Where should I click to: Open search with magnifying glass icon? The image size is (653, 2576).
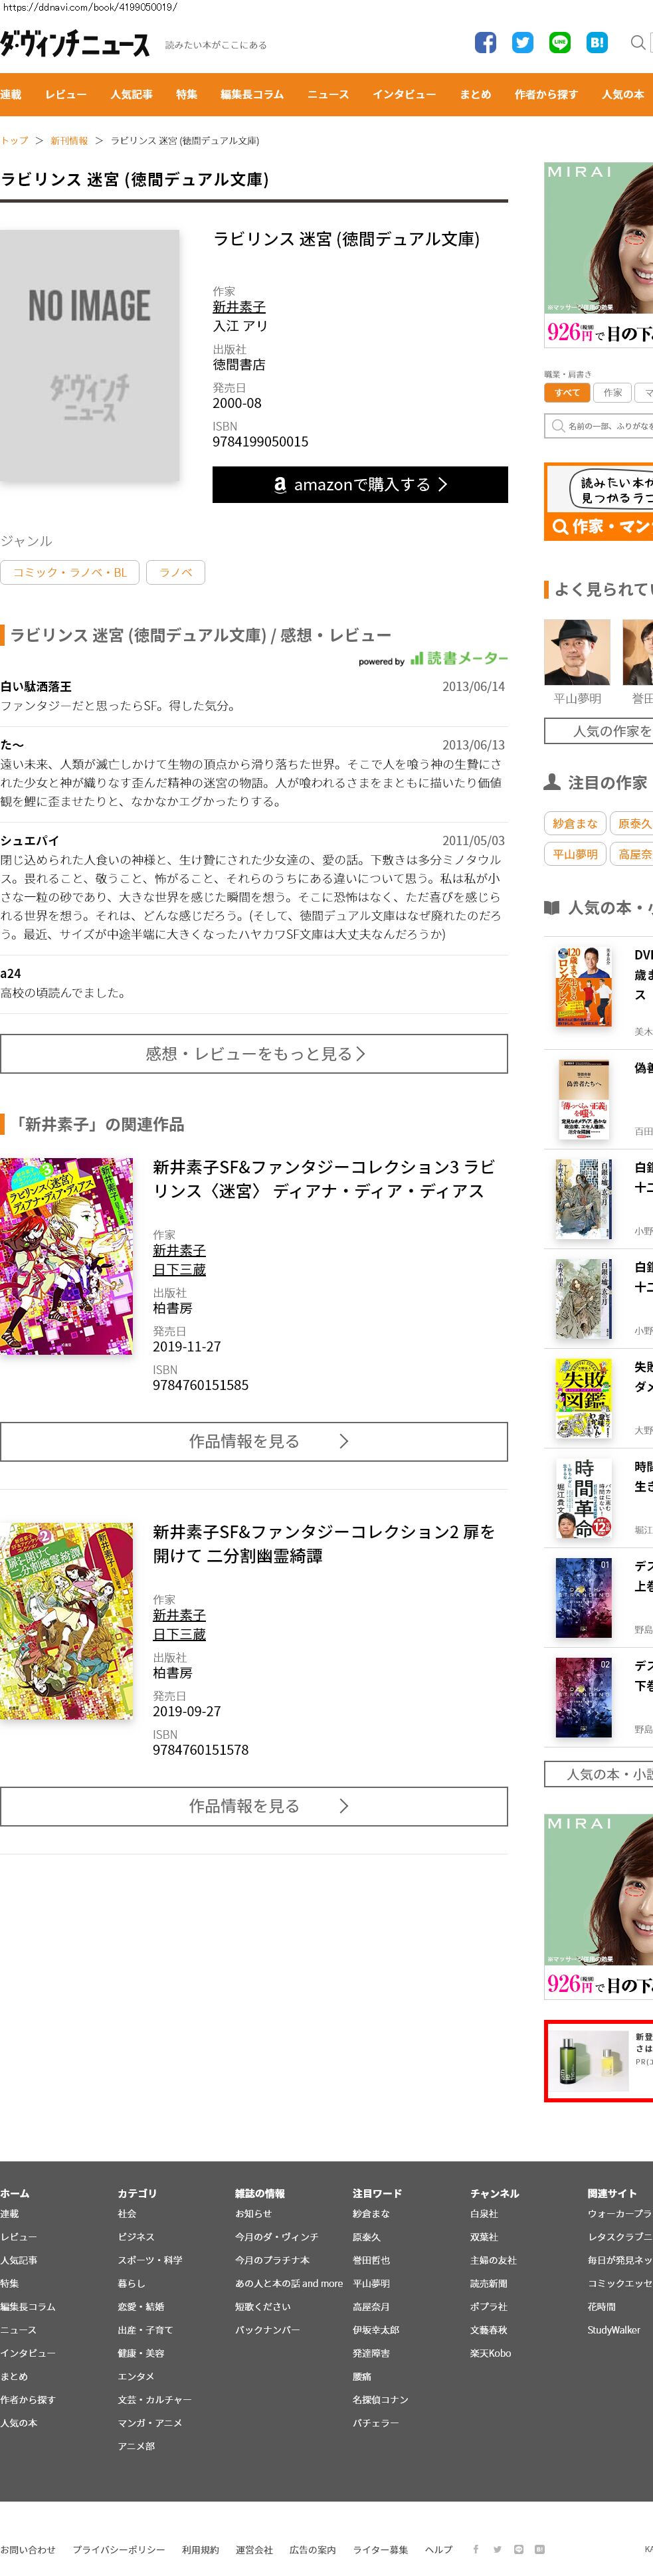[637, 42]
